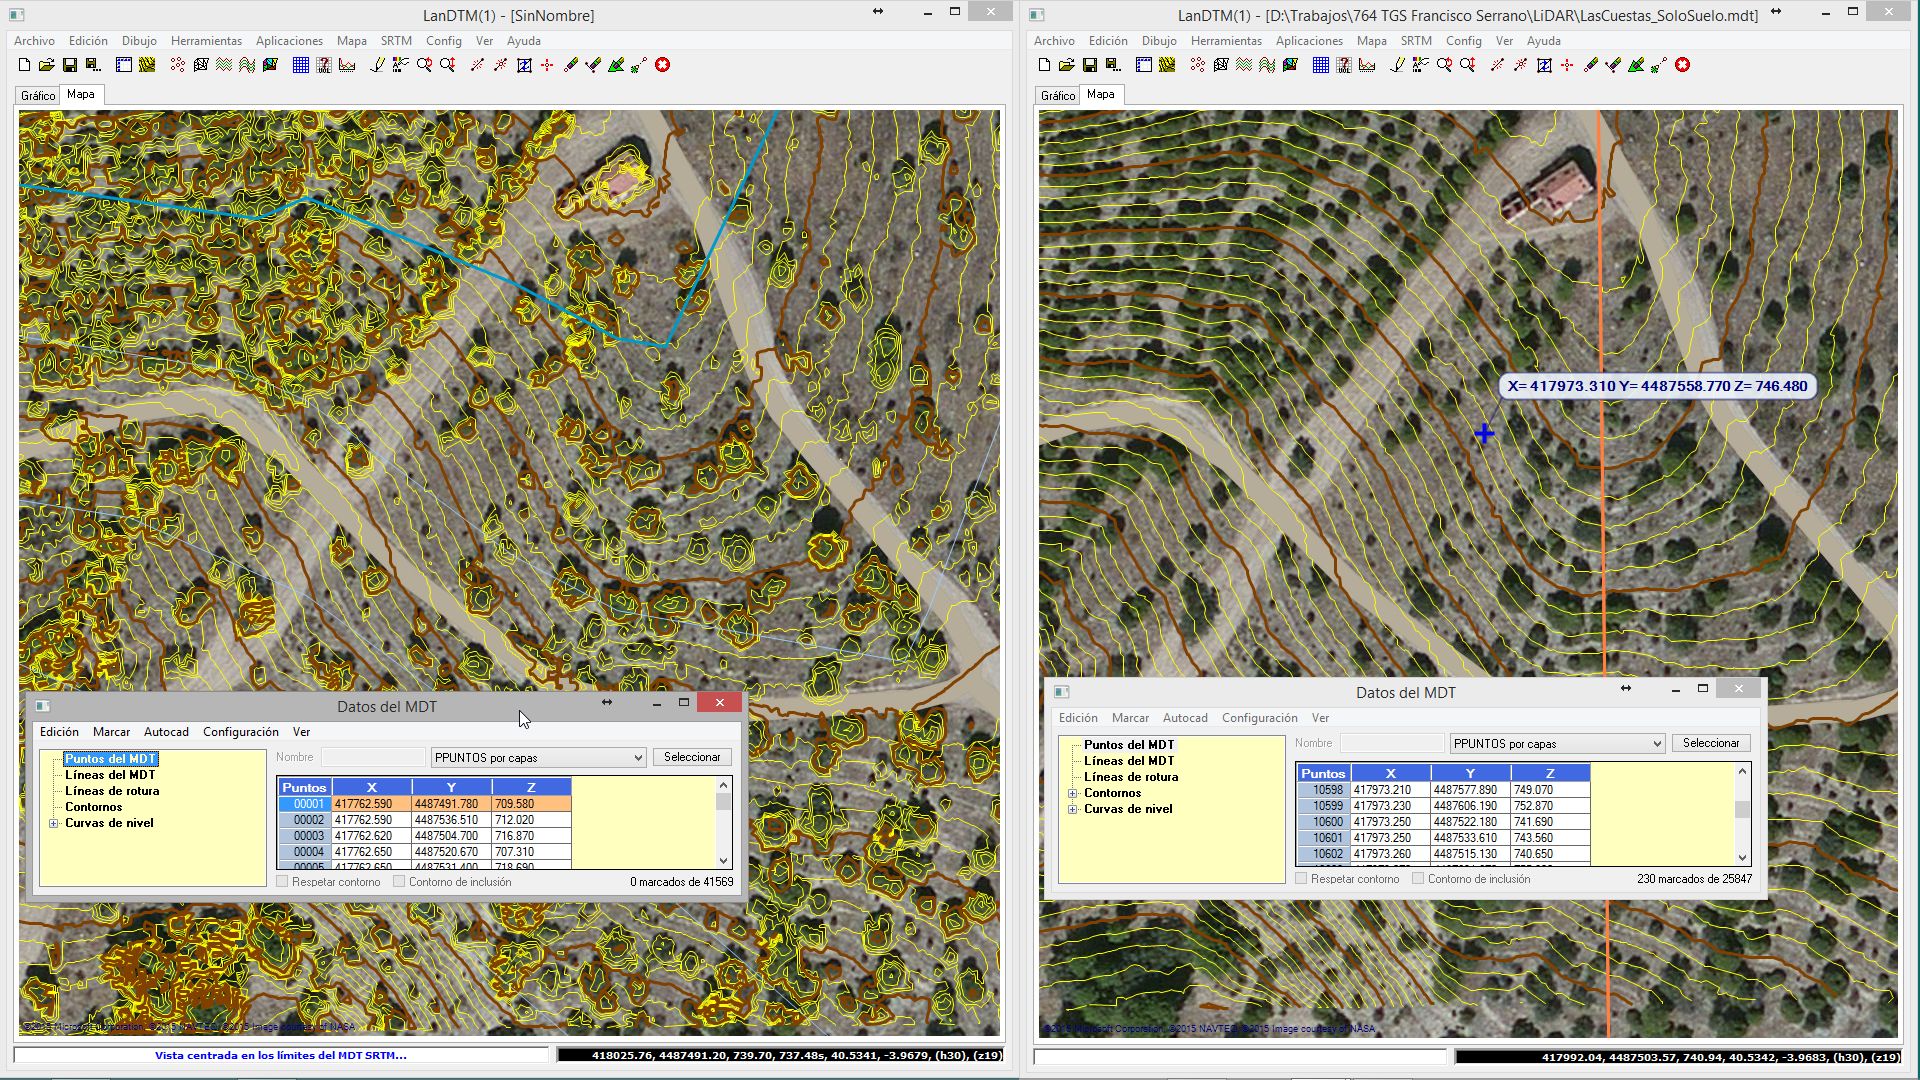Click color palette text icon in right LanDTM
The height and width of the screenshot is (1080, 1920).
pyautogui.click(x=1420, y=65)
